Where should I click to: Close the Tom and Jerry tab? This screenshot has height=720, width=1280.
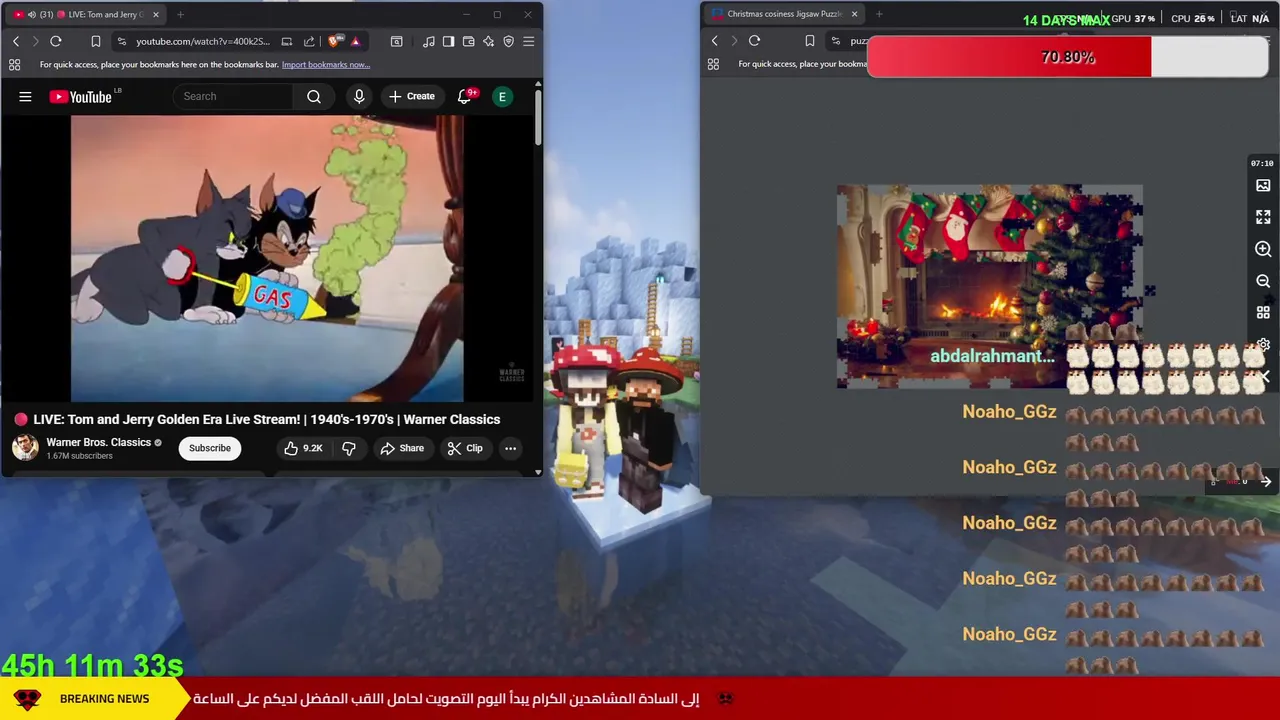point(155,14)
